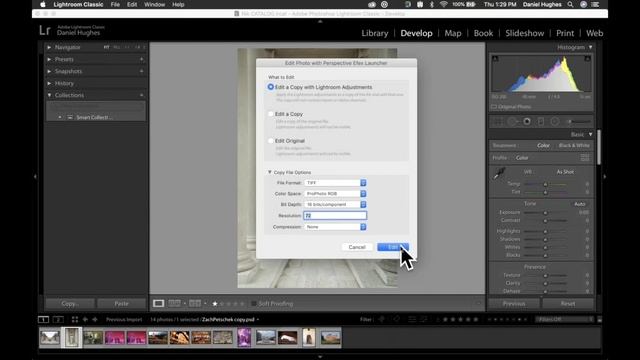The image size is (640, 360).
Task: Open Color Space dropdown
Action: click(x=335, y=193)
